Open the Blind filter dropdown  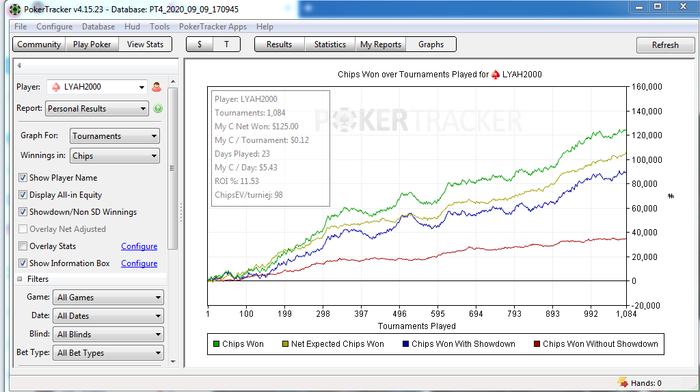[x=108, y=334]
